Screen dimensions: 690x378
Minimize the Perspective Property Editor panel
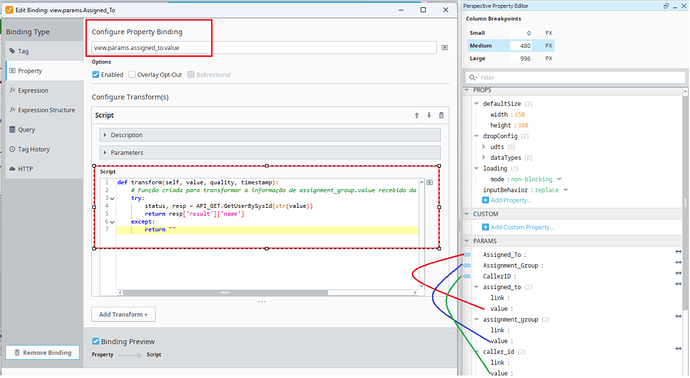coord(675,6)
